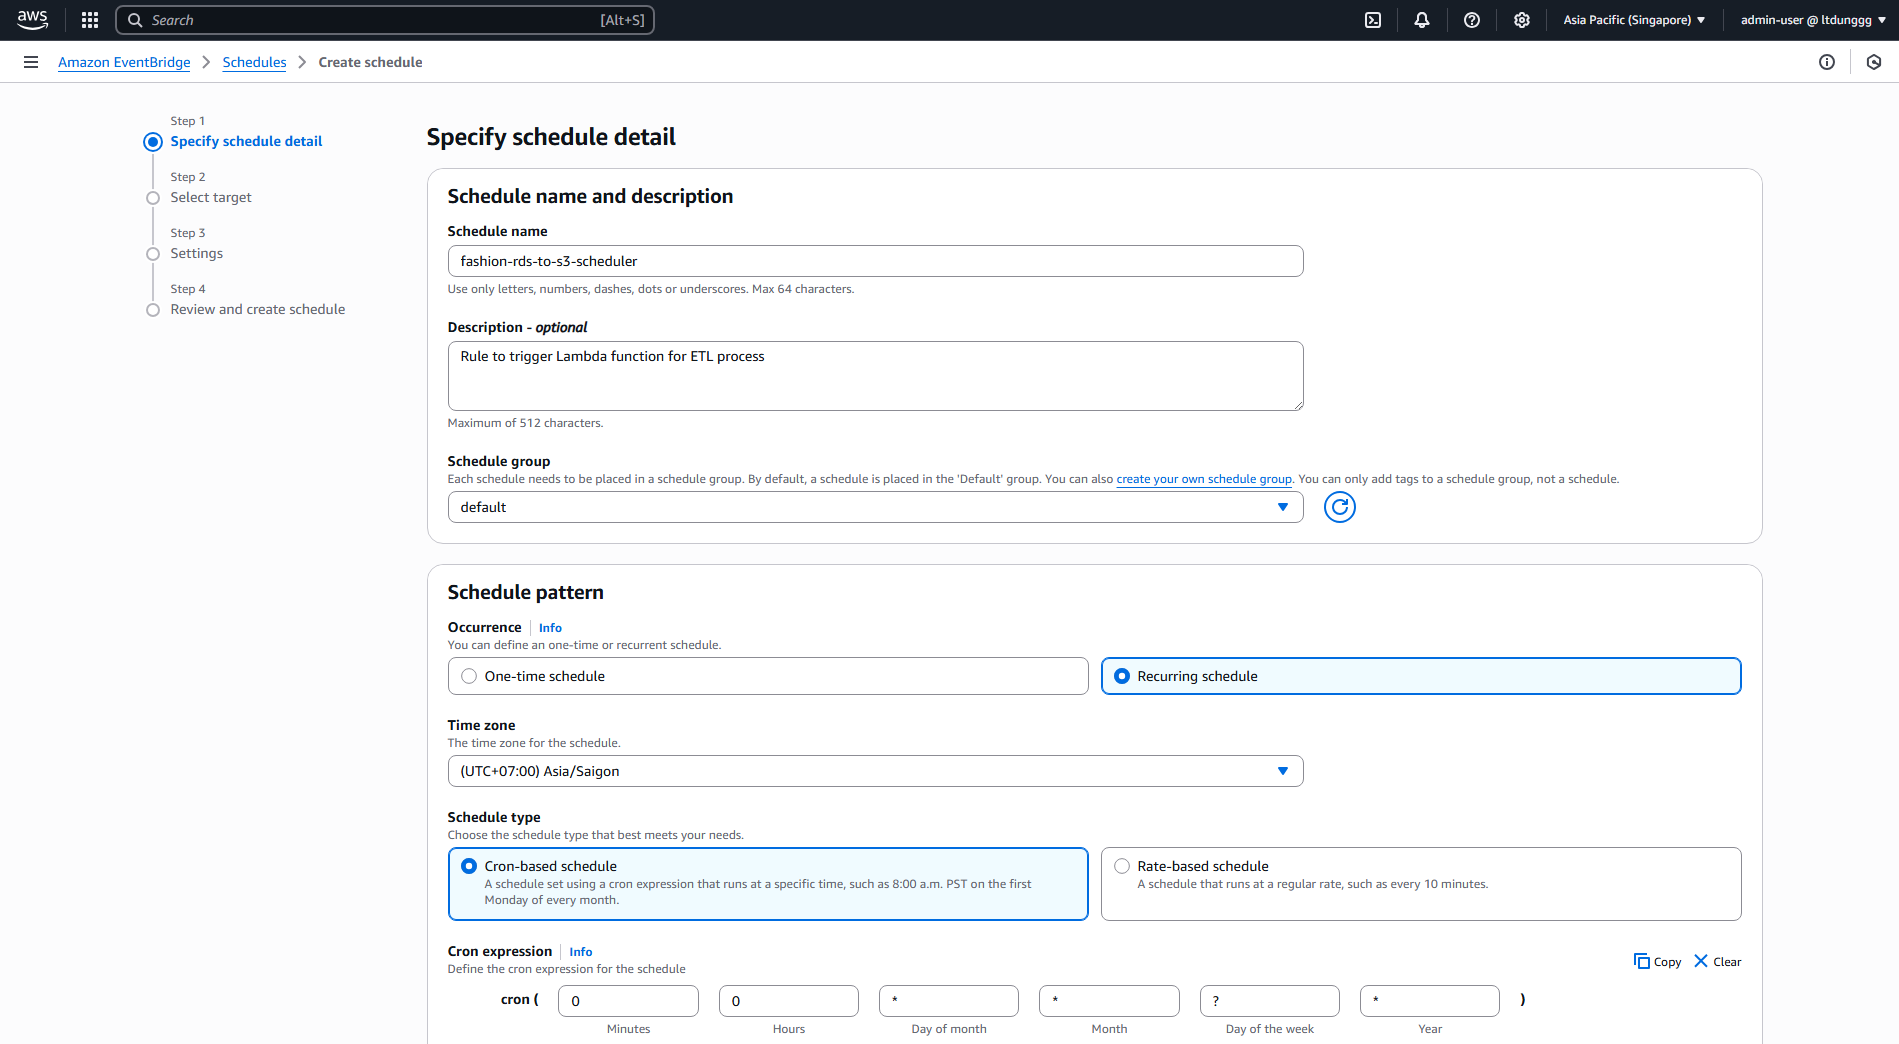The width and height of the screenshot is (1899, 1044).
Task: Select the One-time schedule option
Action: 768,676
